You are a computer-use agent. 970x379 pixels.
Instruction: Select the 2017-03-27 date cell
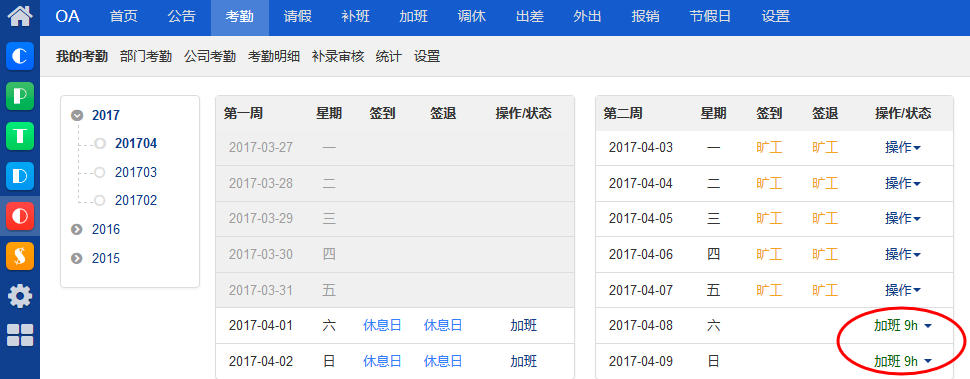click(x=260, y=148)
